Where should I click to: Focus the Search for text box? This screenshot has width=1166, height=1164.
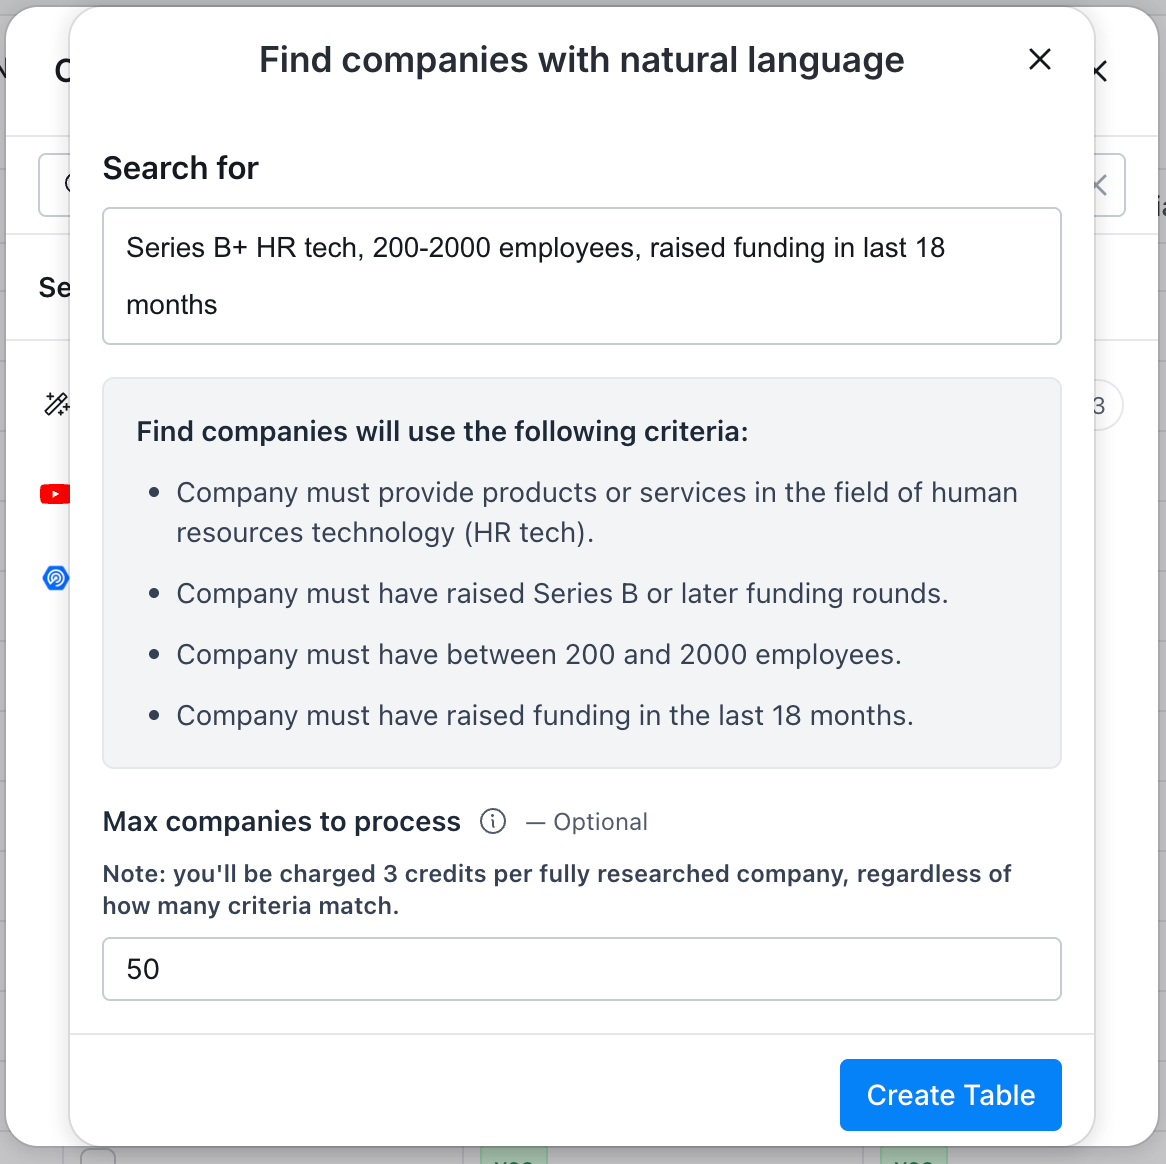(x=581, y=276)
